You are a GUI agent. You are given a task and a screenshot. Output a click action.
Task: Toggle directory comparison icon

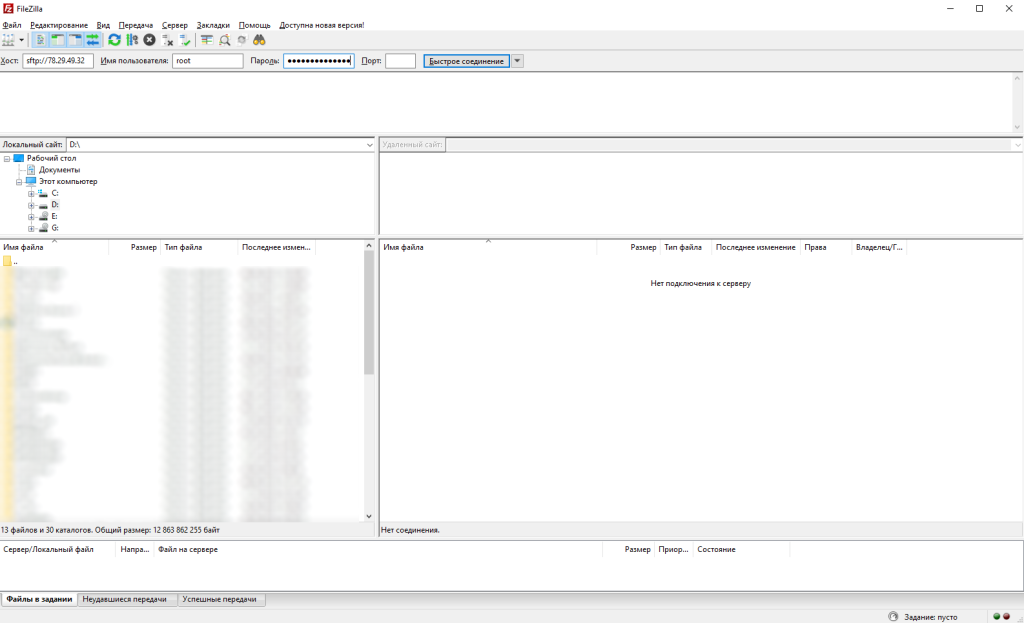(225, 40)
